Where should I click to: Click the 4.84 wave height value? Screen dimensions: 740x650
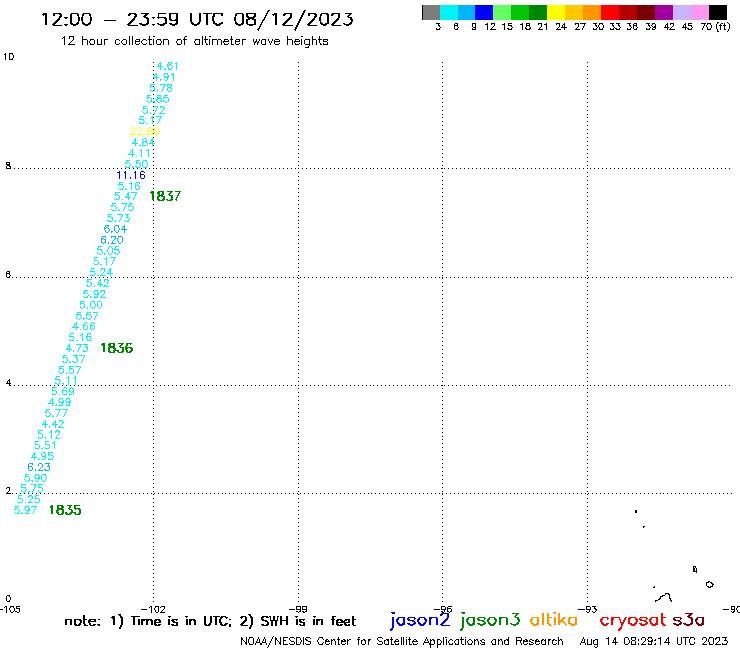click(x=143, y=142)
